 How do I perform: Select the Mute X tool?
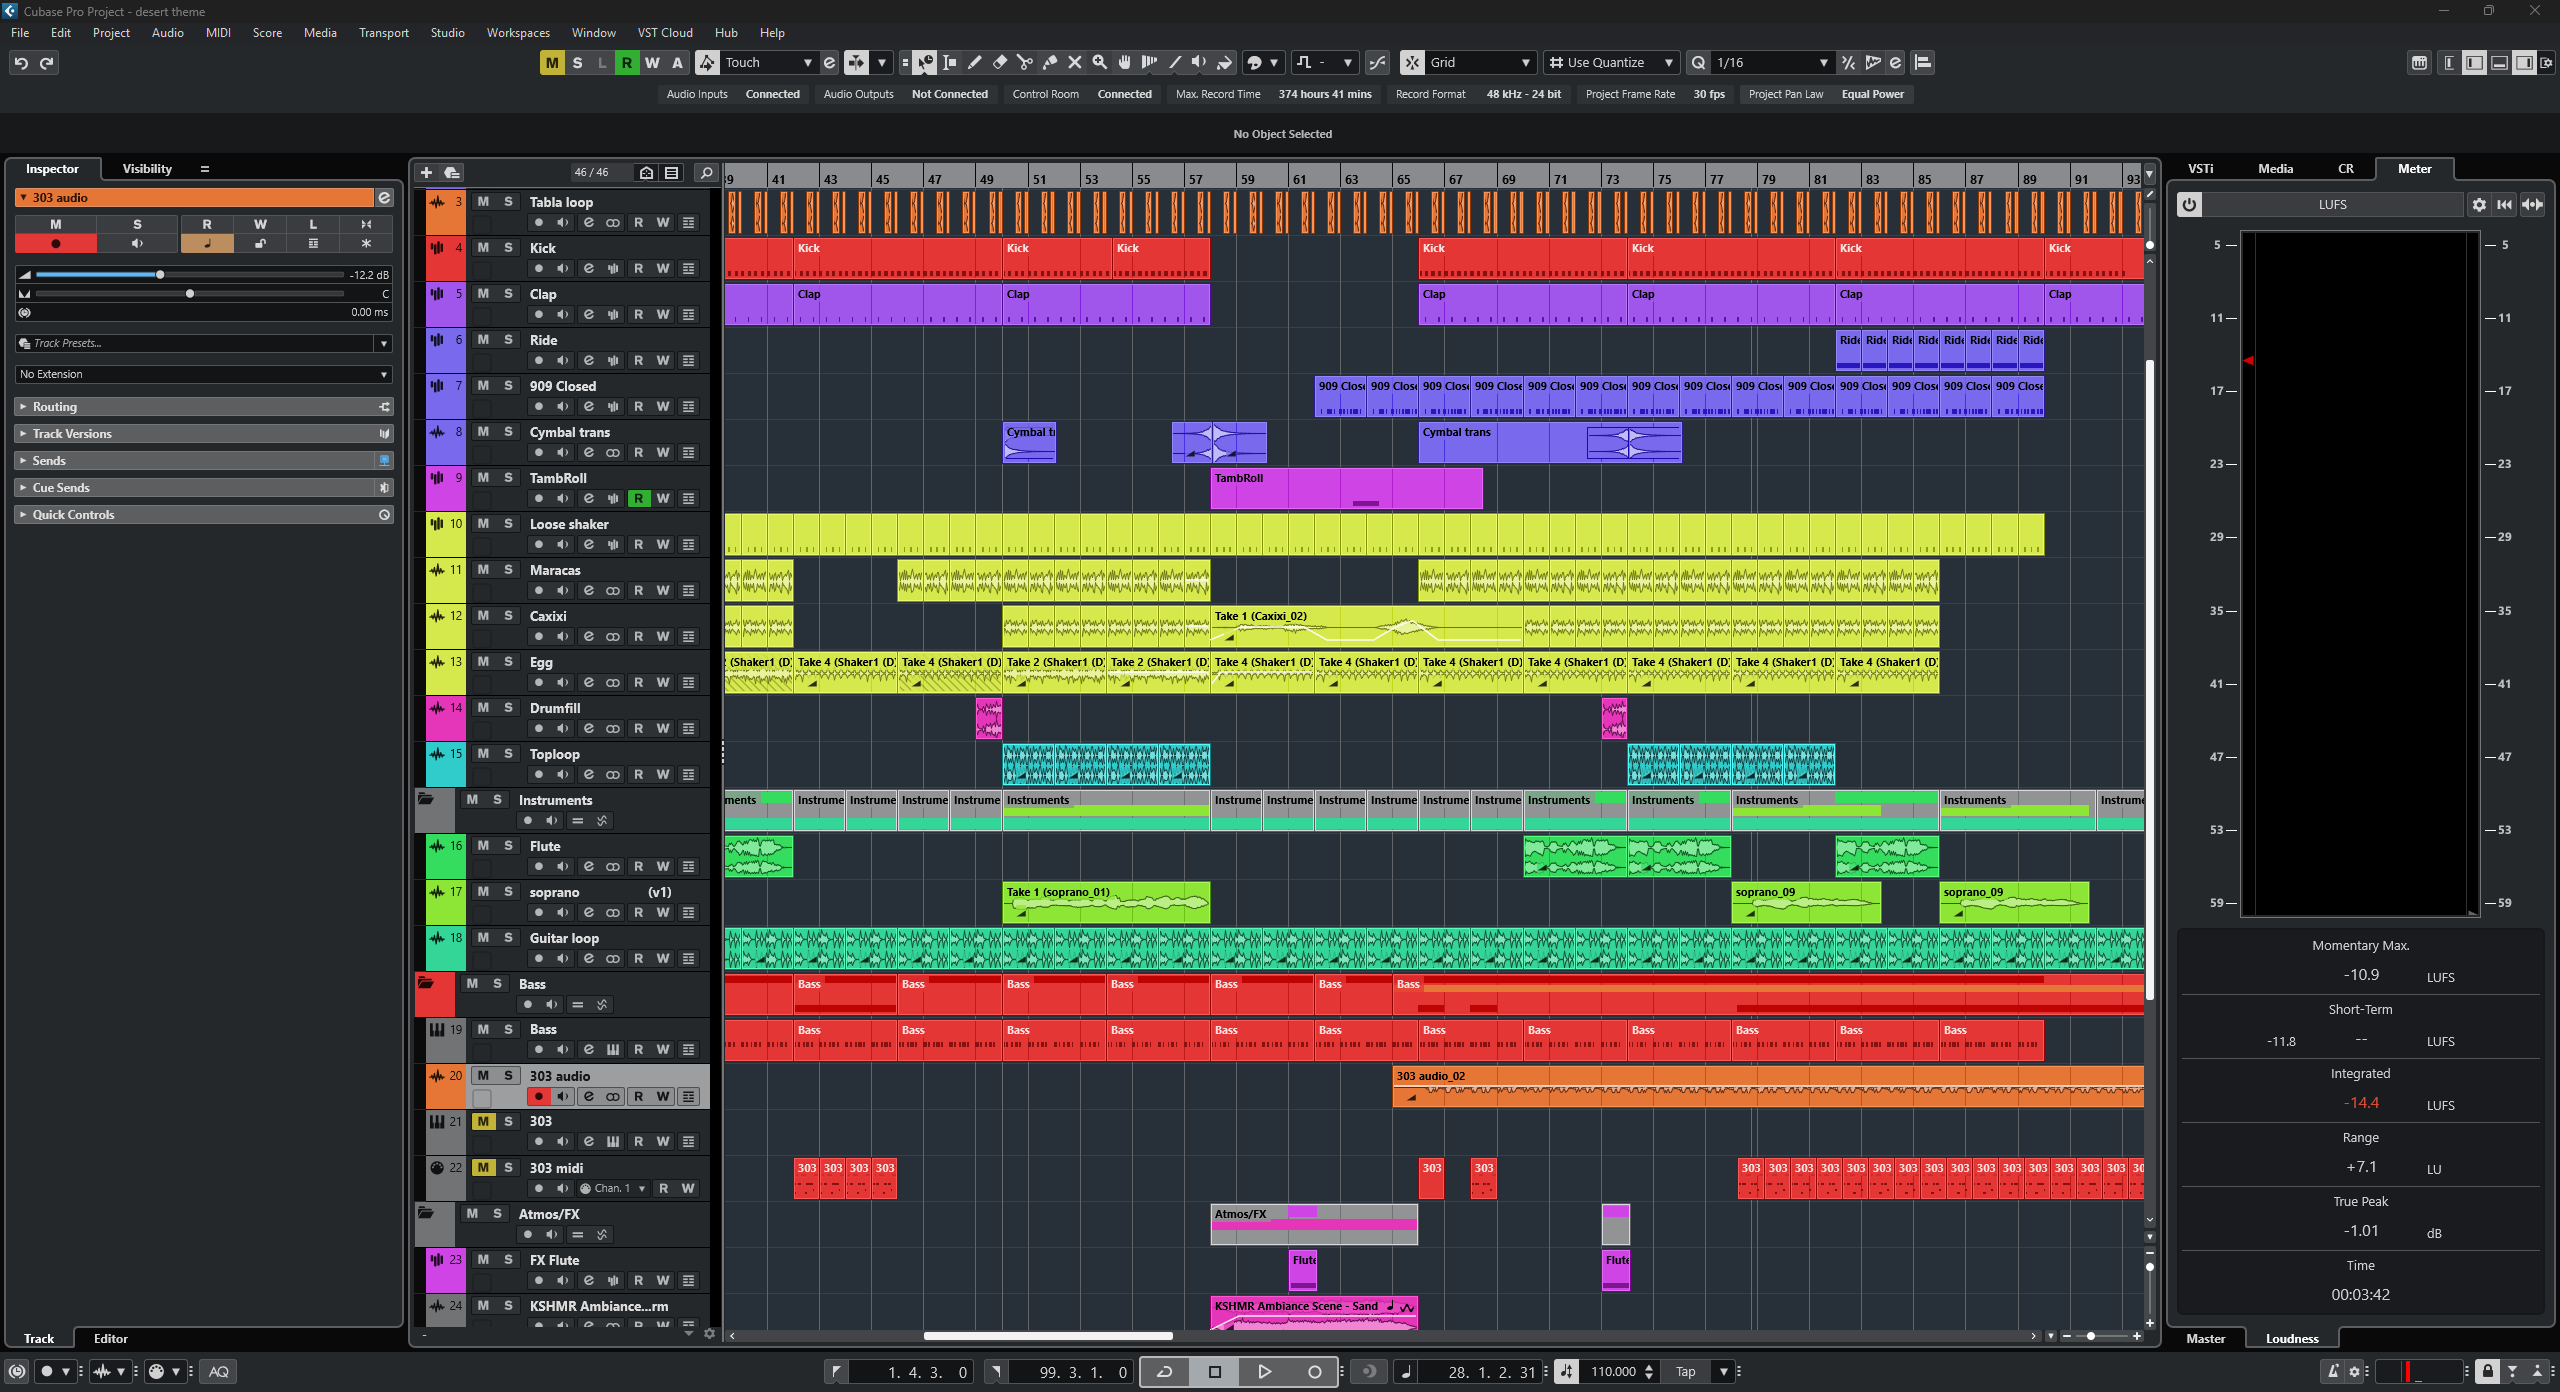click(x=1075, y=62)
